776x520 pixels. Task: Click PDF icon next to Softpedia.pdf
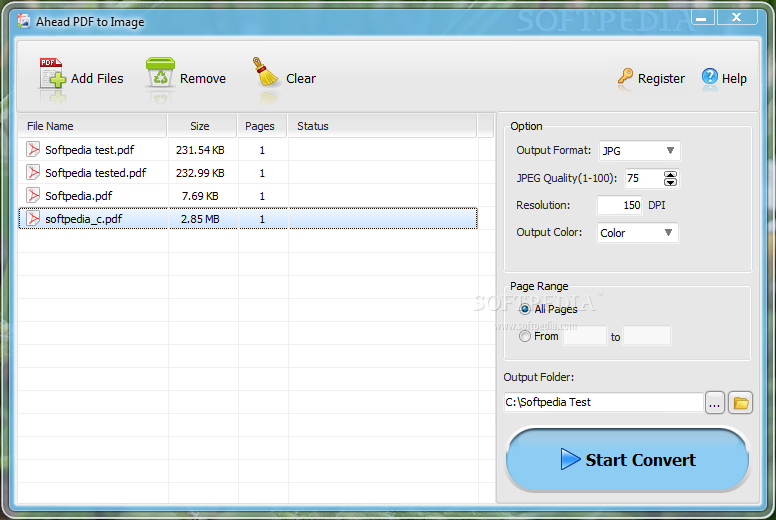coord(33,195)
